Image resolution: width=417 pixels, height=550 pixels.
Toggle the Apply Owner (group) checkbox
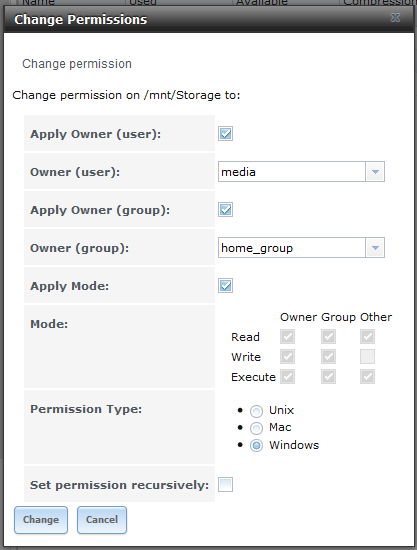225,210
